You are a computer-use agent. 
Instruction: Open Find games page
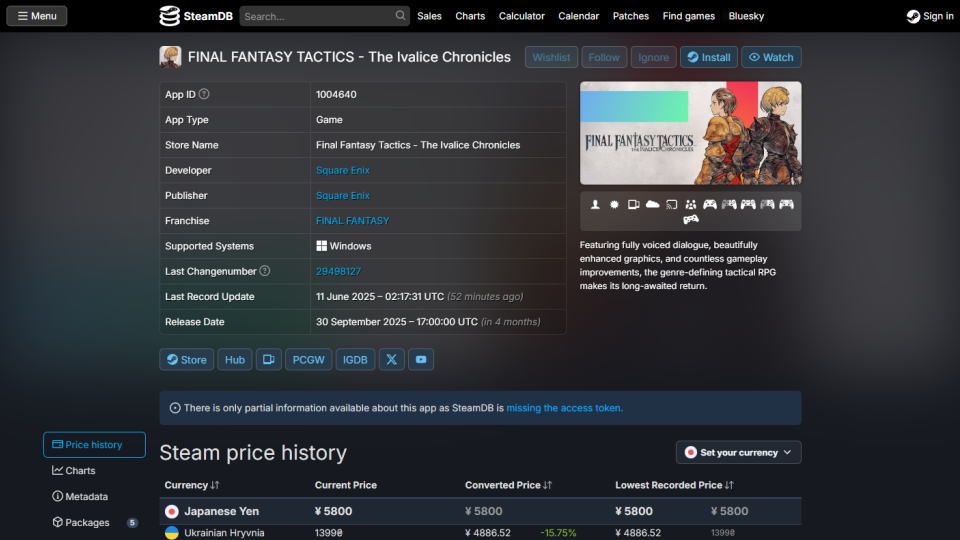click(x=688, y=16)
